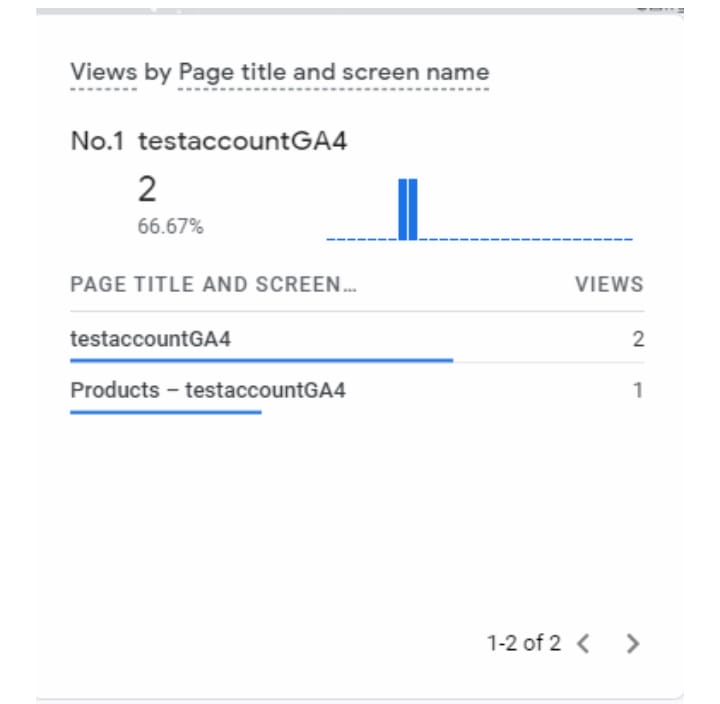Click the left sparkline bar

403,209
